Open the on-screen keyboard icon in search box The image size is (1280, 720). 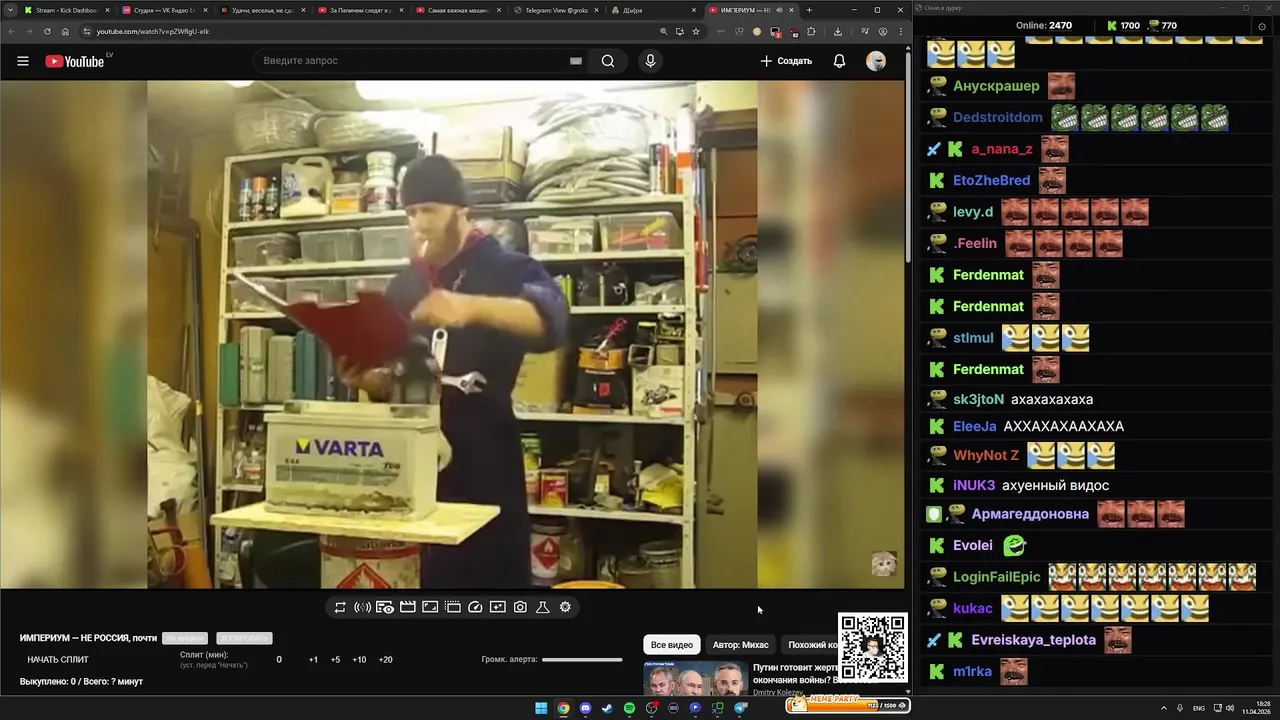(x=576, y=61)
